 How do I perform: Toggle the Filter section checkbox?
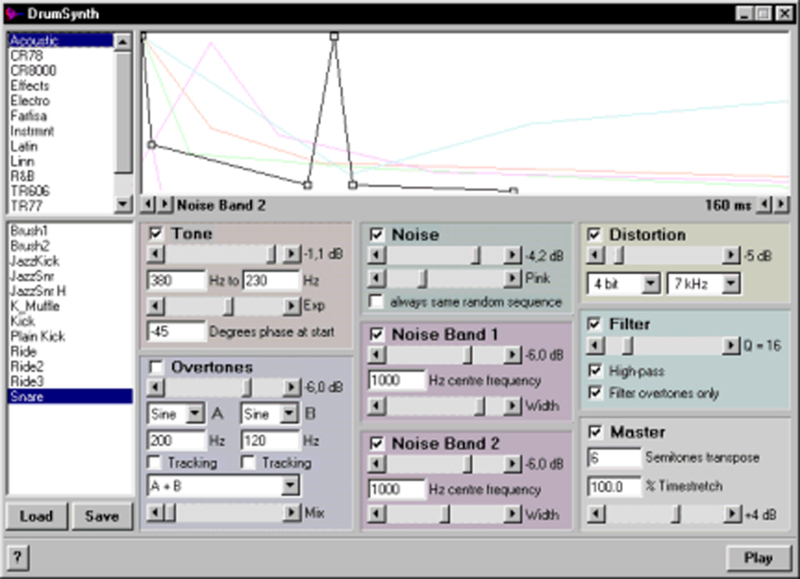pyautogui.click(x=594, y=324)
